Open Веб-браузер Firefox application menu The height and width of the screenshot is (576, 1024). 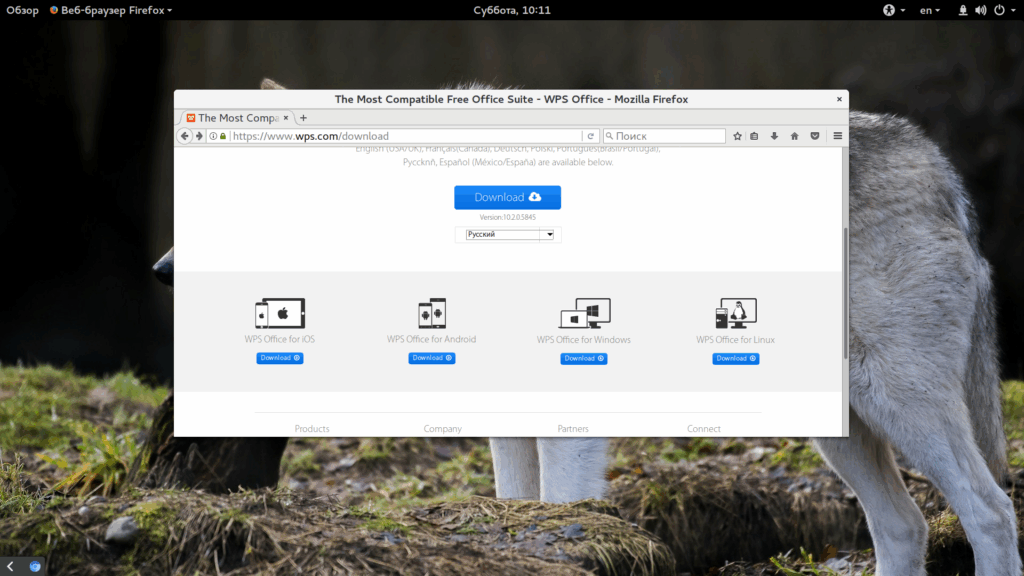(111, 10)
